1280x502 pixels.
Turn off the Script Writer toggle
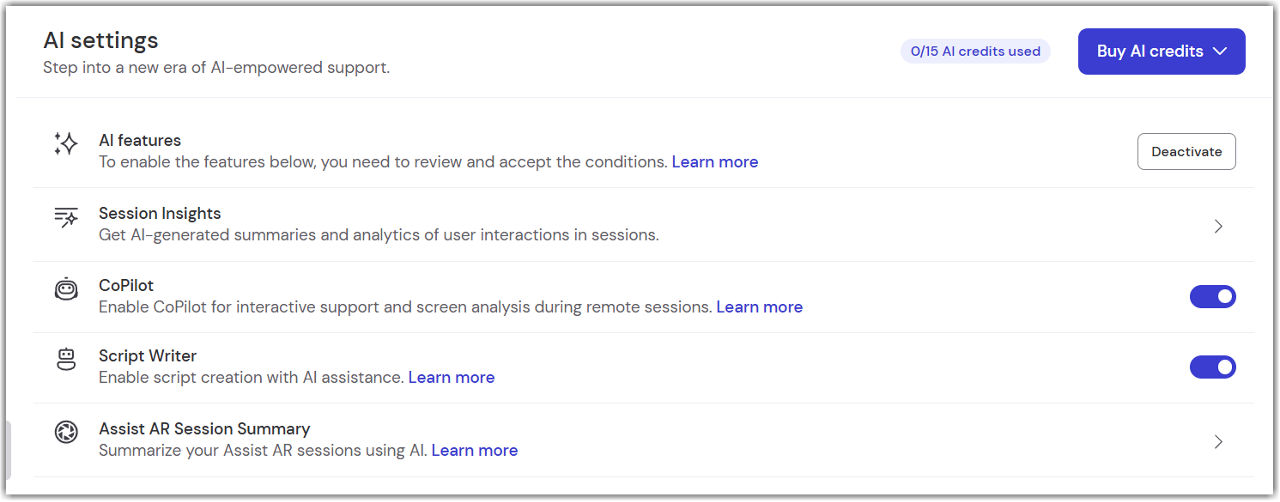(x=1212, y=367)
